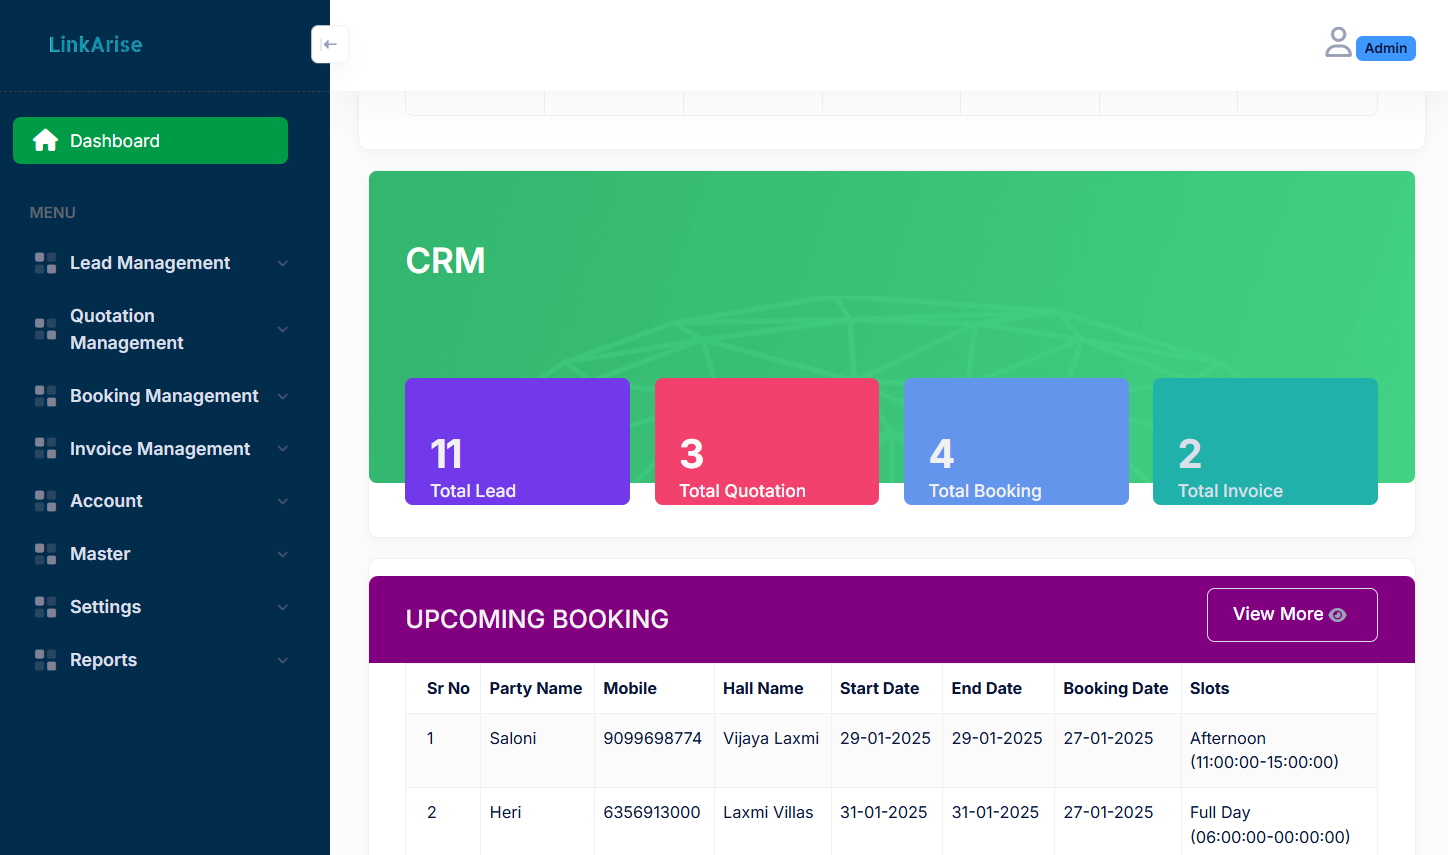Click the Reports sidebar icon
Image resolution: width=1448 pixels, height=855 pixels.
click(44, 659)
